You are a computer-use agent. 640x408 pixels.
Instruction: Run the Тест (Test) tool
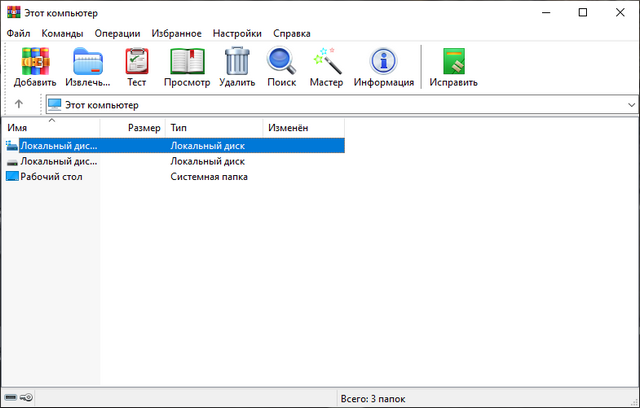click(136, 62)
